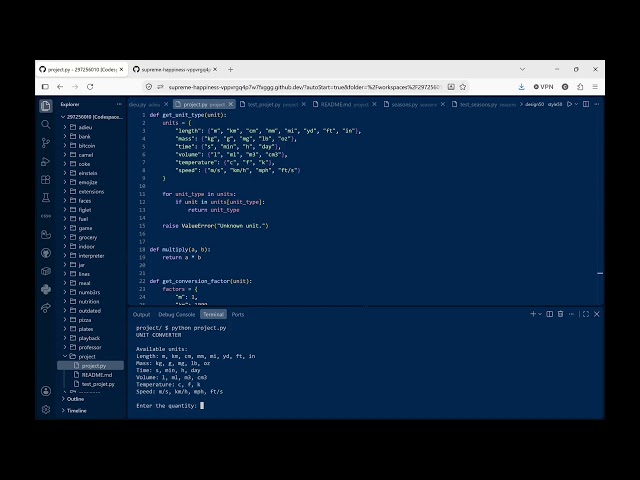Open the Testing flask icon

point(46,198)
